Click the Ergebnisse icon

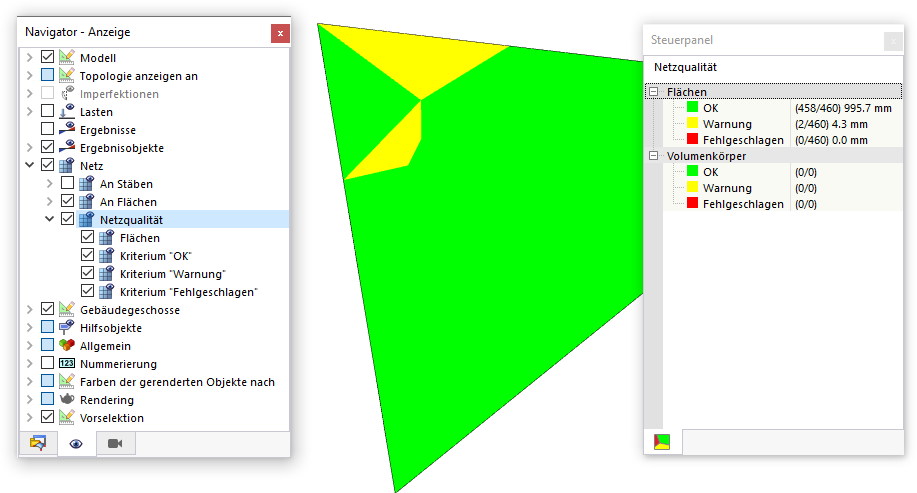pos(67,129)
